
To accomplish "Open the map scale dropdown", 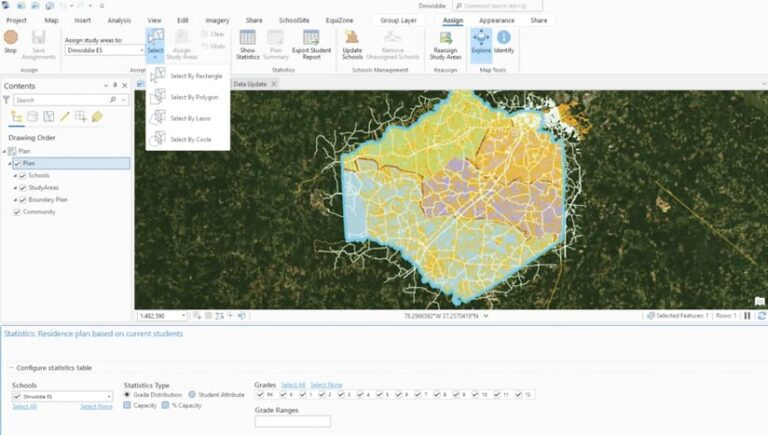I will 183,316.
